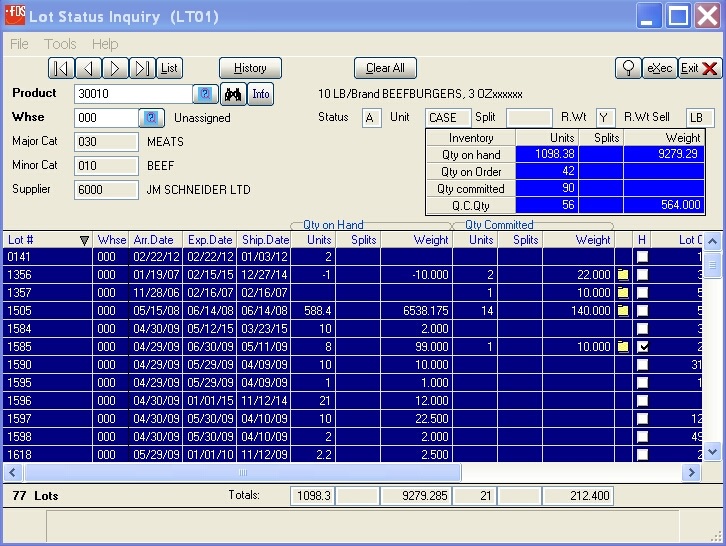Click the Ship.Date column header

pos(264,240)
